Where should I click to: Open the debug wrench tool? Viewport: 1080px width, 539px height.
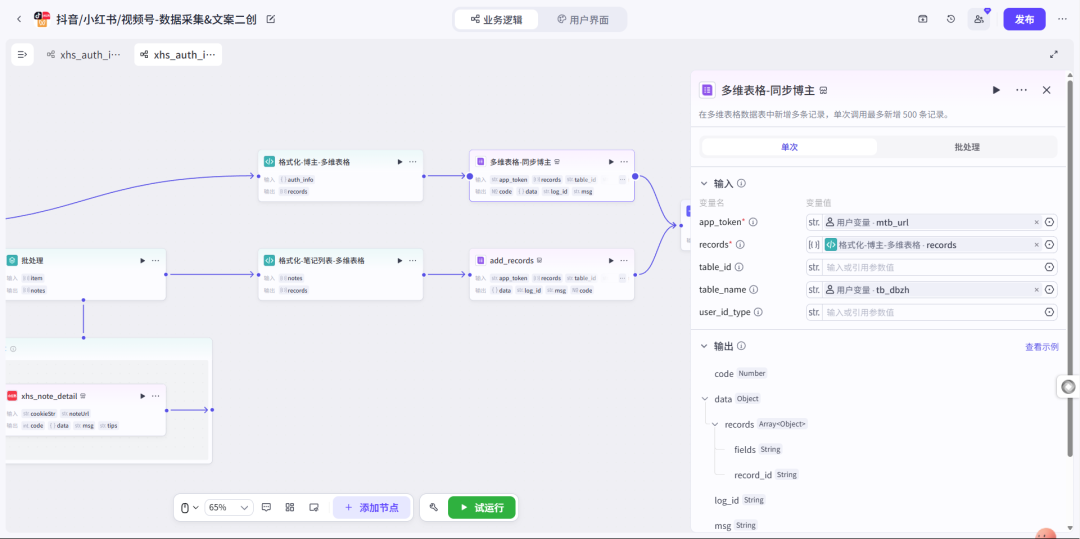[433, 507]
